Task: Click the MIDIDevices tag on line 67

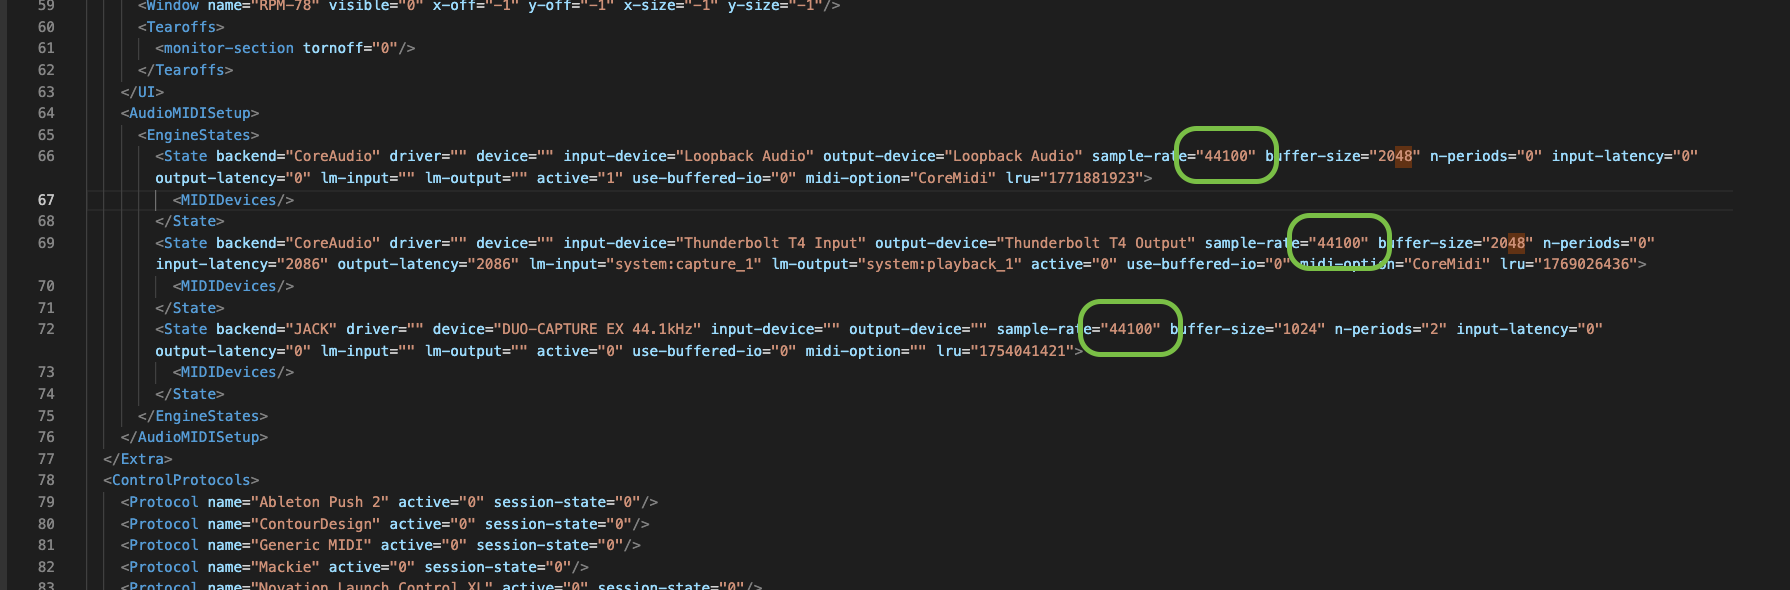Action: coord(233,200)
